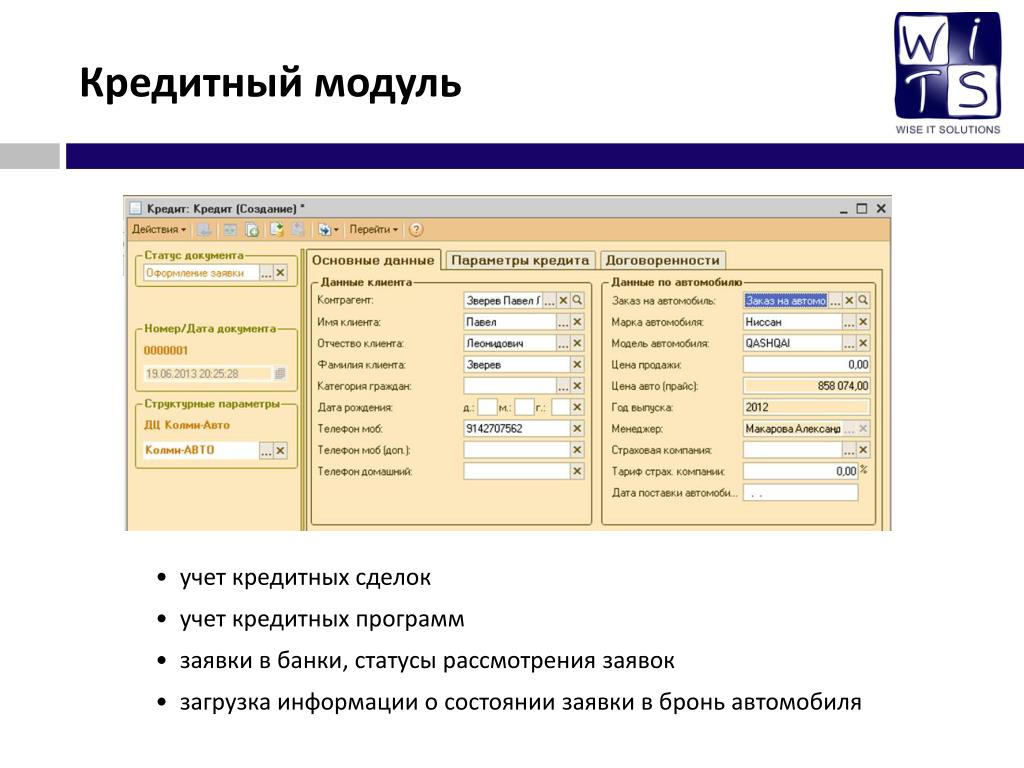Open the blue arrow create-based-on dropdown

coord(328,230)
